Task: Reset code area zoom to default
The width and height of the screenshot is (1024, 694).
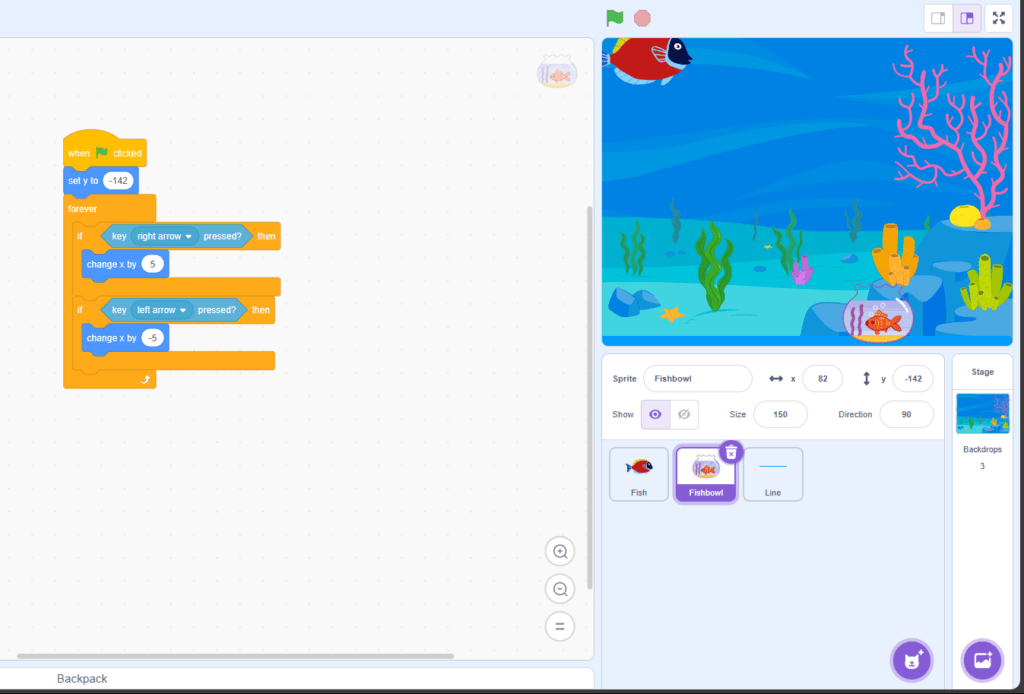Action: click(x=560, y=626)
